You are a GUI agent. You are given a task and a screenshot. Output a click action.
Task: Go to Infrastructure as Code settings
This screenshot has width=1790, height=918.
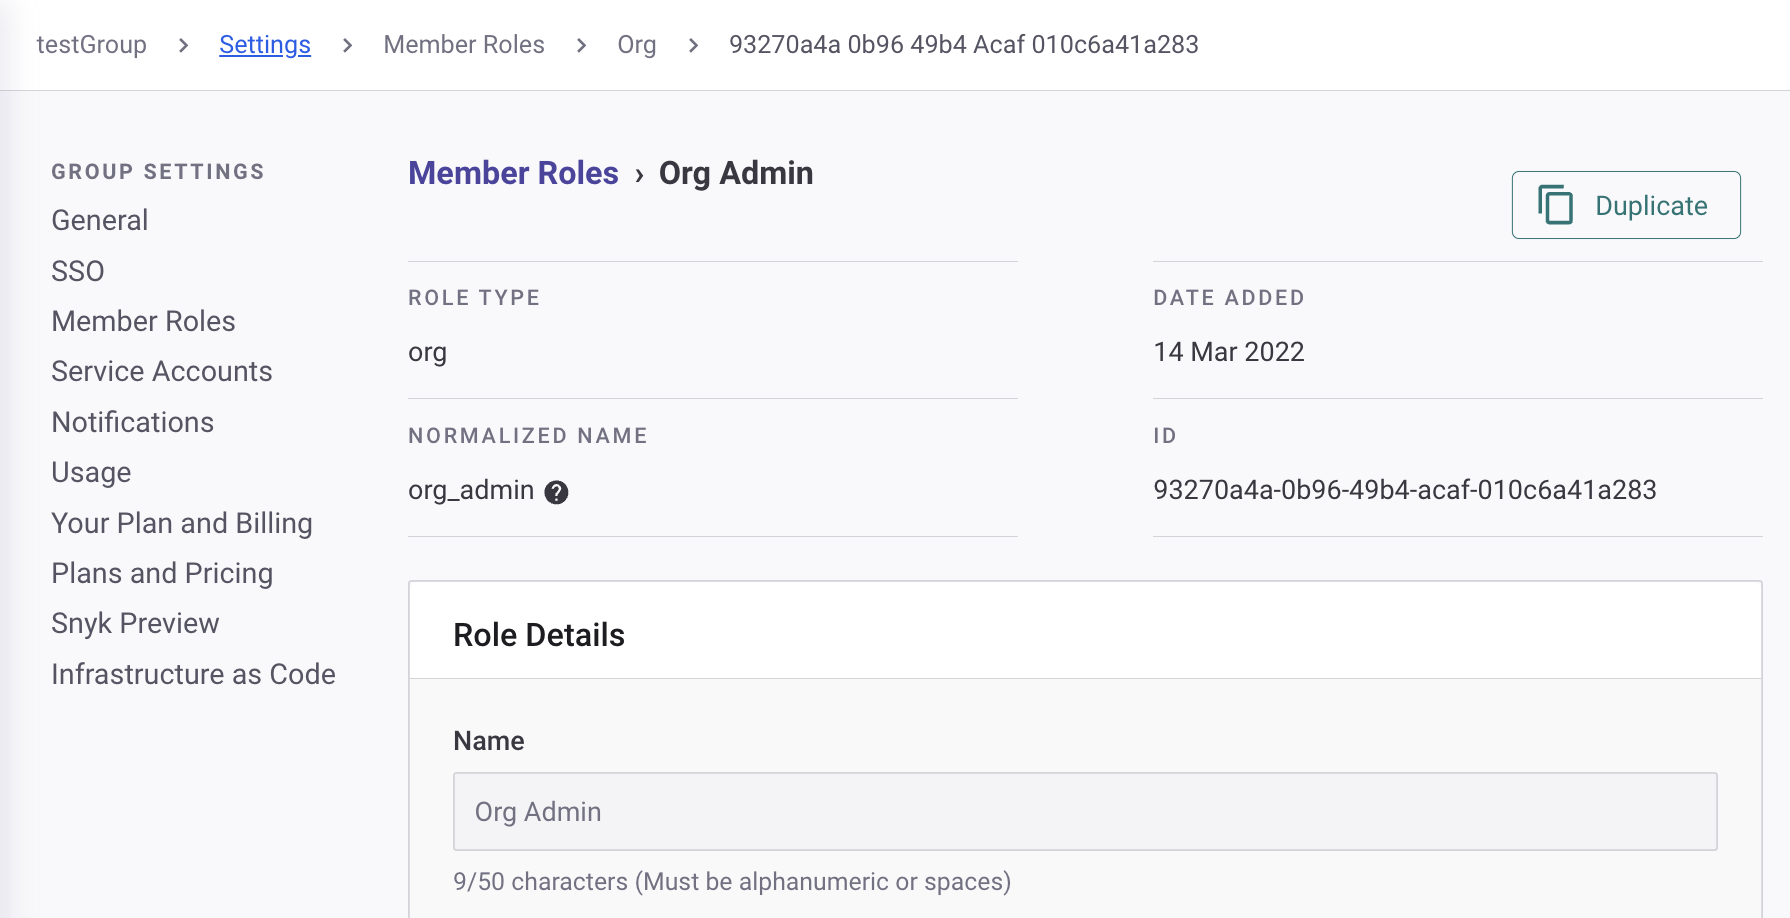coord(194,674)
